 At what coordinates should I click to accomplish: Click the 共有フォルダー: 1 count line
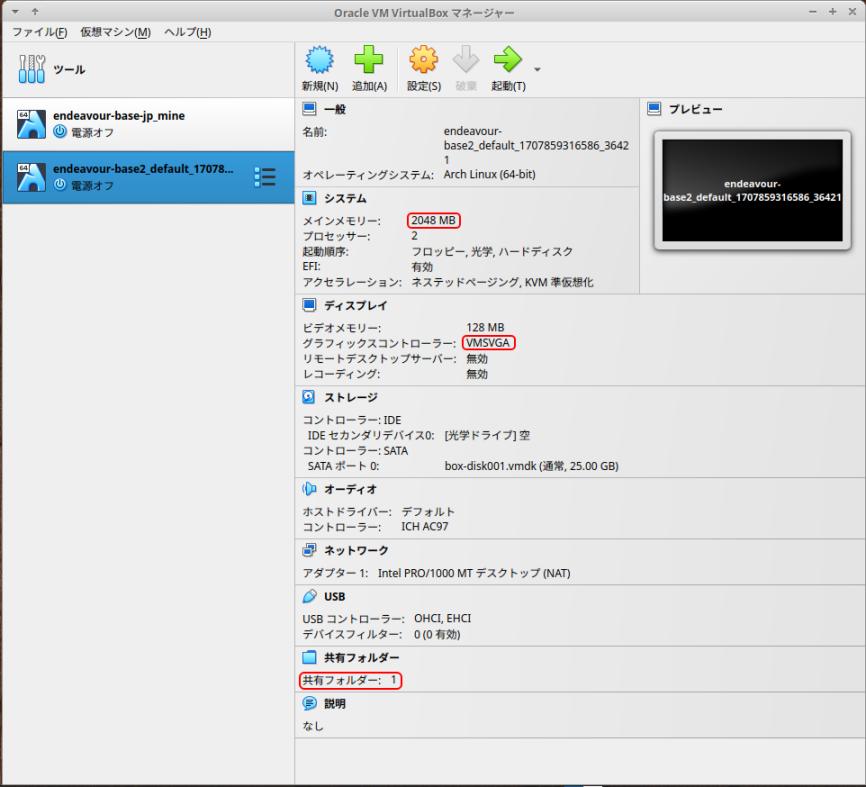(350, 680)
